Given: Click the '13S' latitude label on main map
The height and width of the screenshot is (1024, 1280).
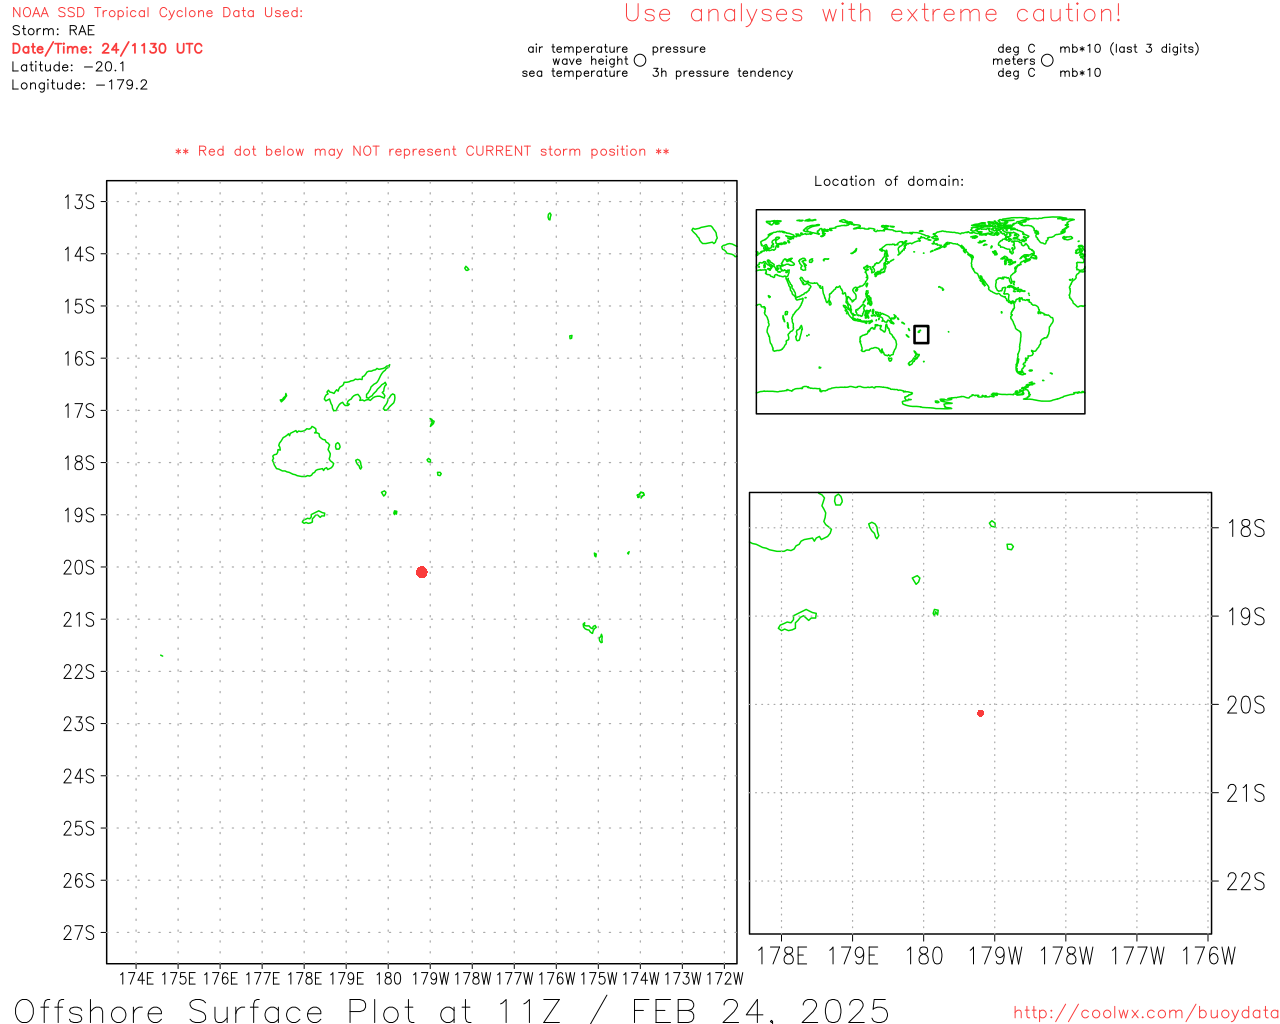Looking at the screenshot, I should (x=79, y=202).
